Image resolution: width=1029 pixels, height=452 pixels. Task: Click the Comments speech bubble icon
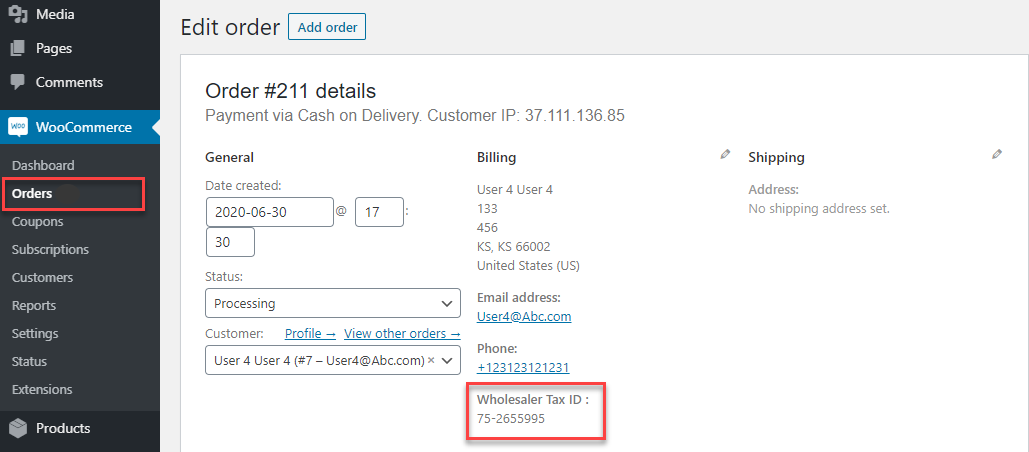pyautogui.click(x=18, y=82)
